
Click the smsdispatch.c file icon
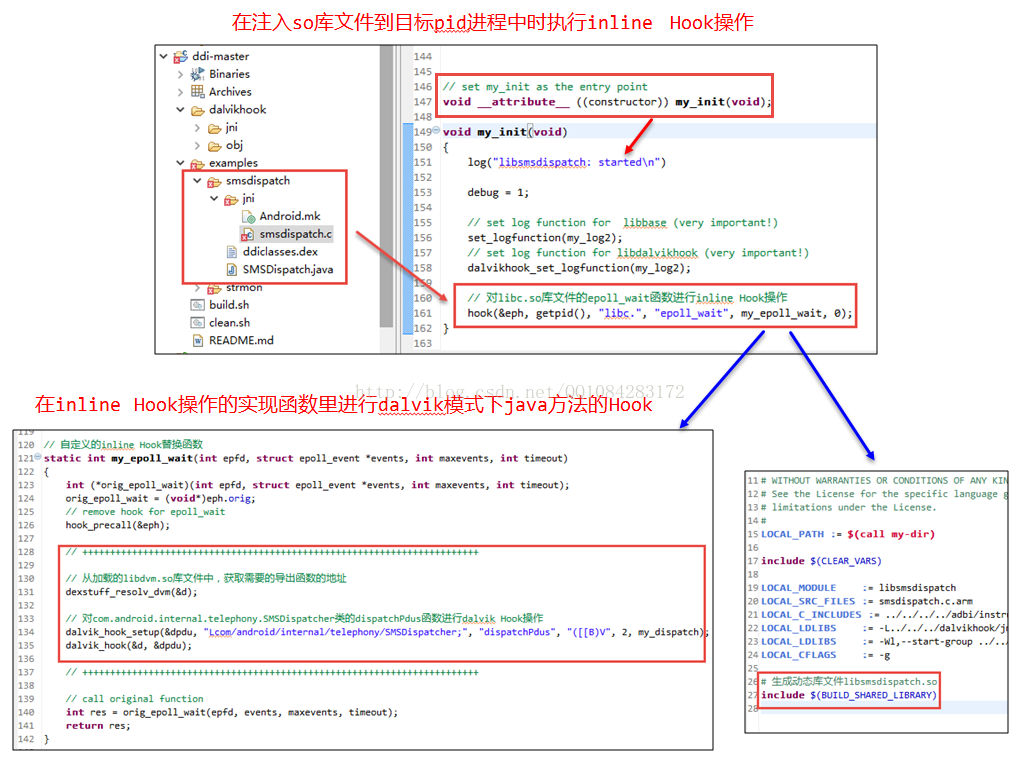247,234
